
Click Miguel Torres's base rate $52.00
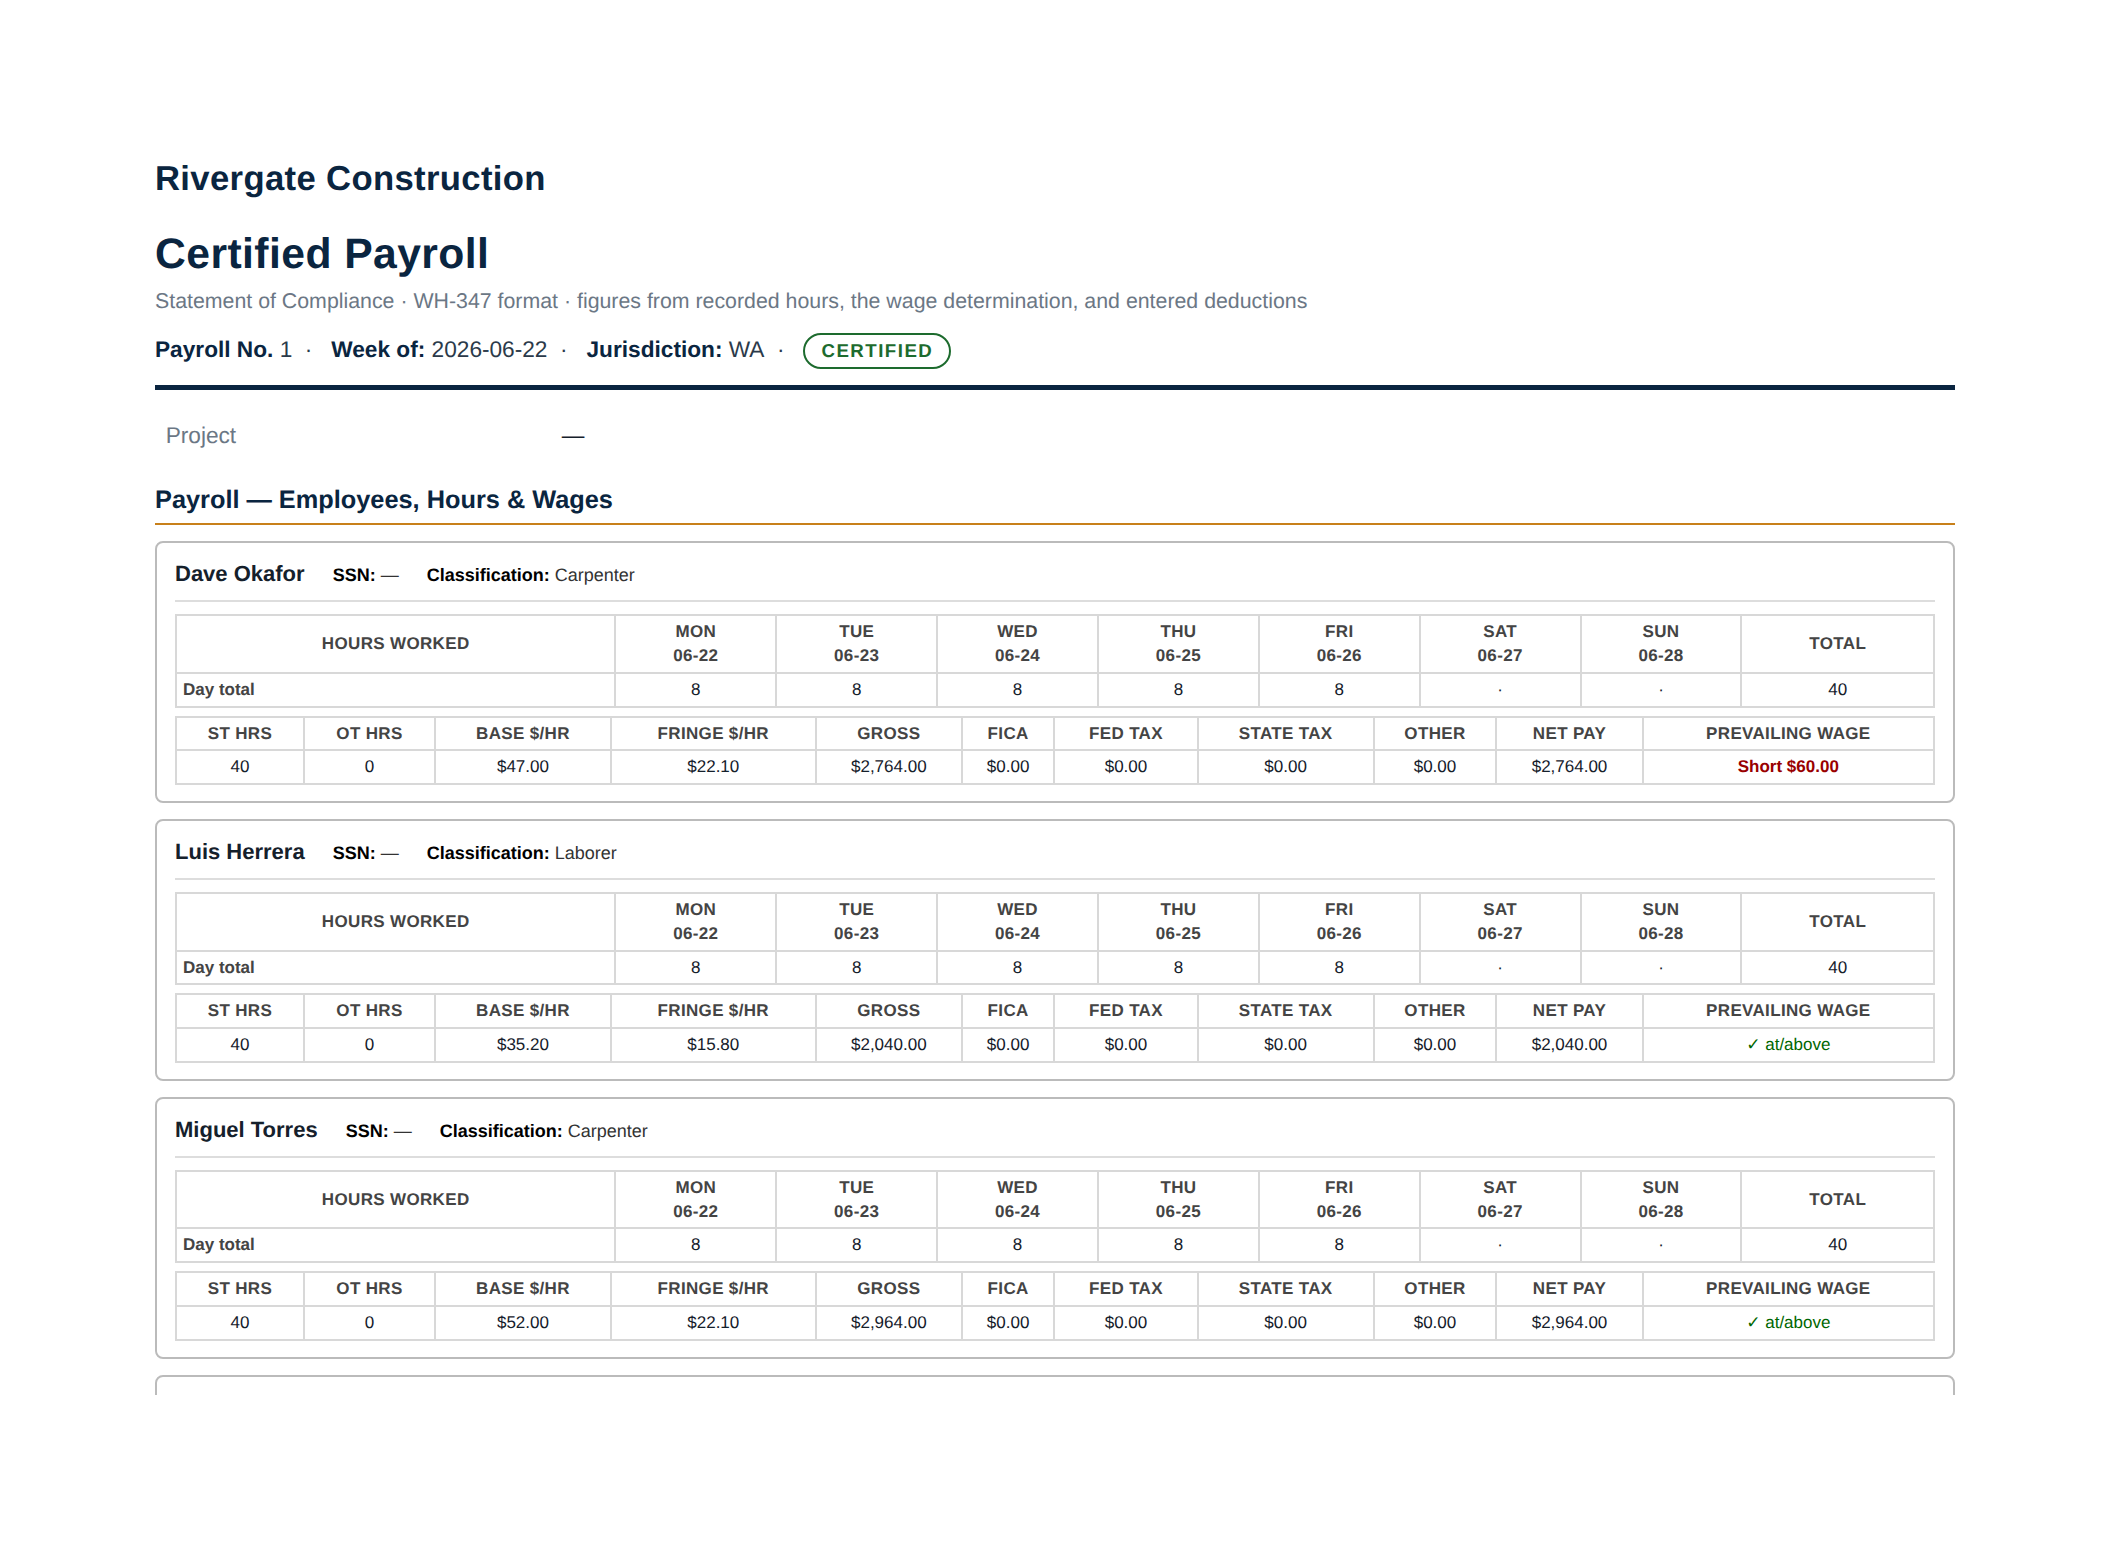click(x=522, y=1323)
